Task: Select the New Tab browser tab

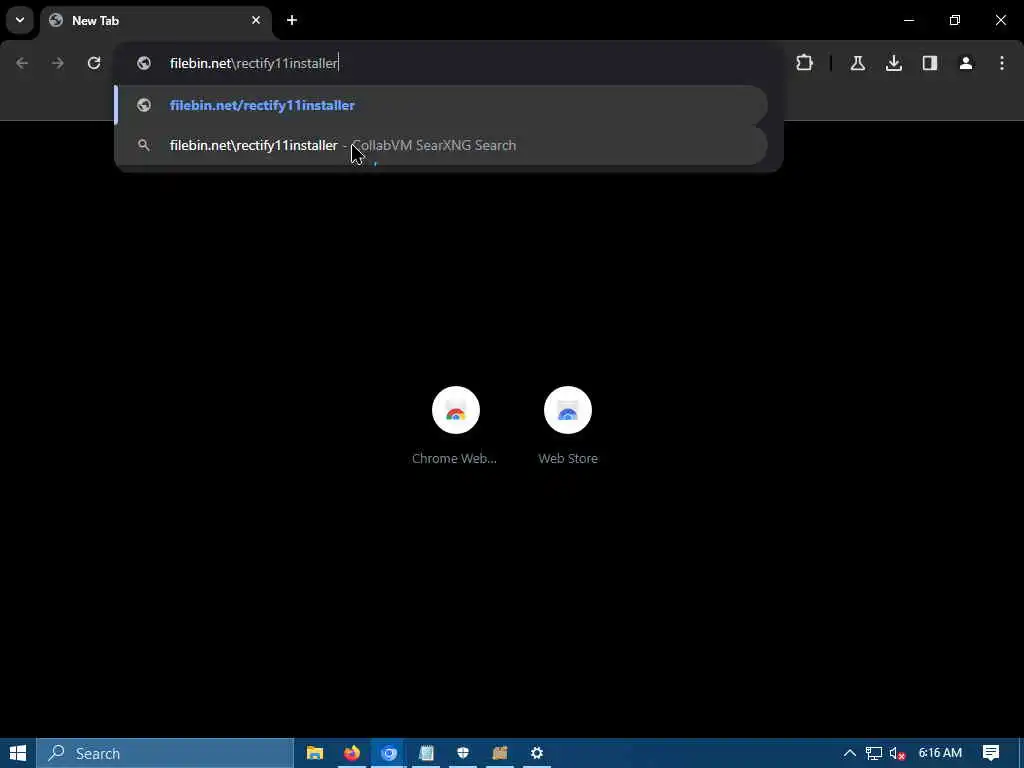Action: tap(155, 21)
